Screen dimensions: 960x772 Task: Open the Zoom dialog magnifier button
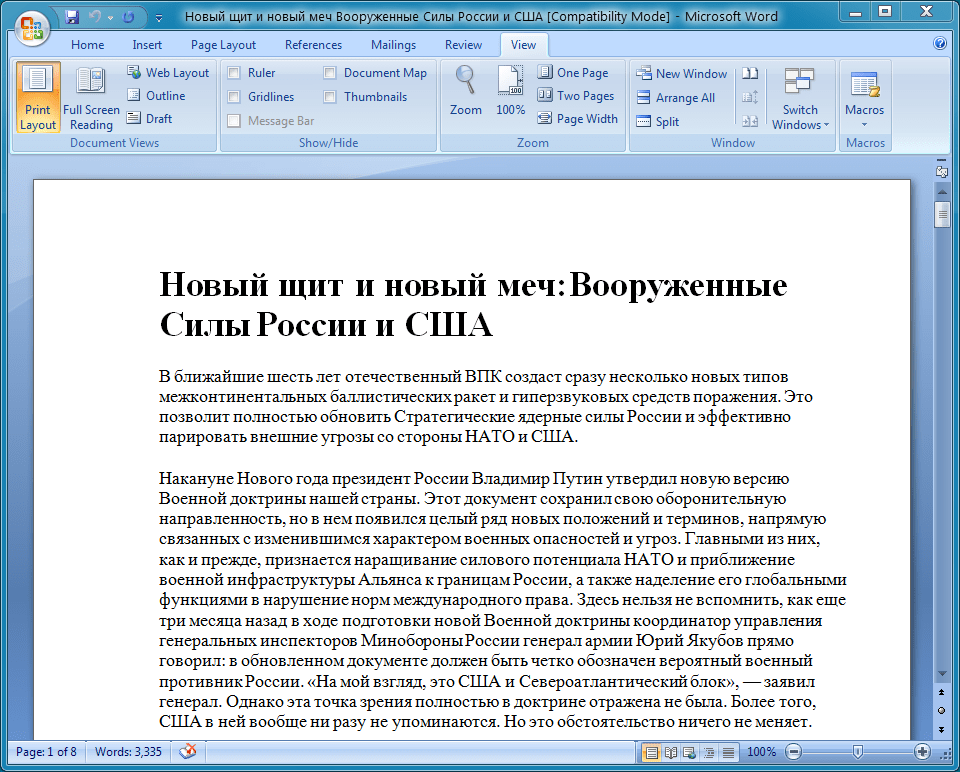pos(465,91)
